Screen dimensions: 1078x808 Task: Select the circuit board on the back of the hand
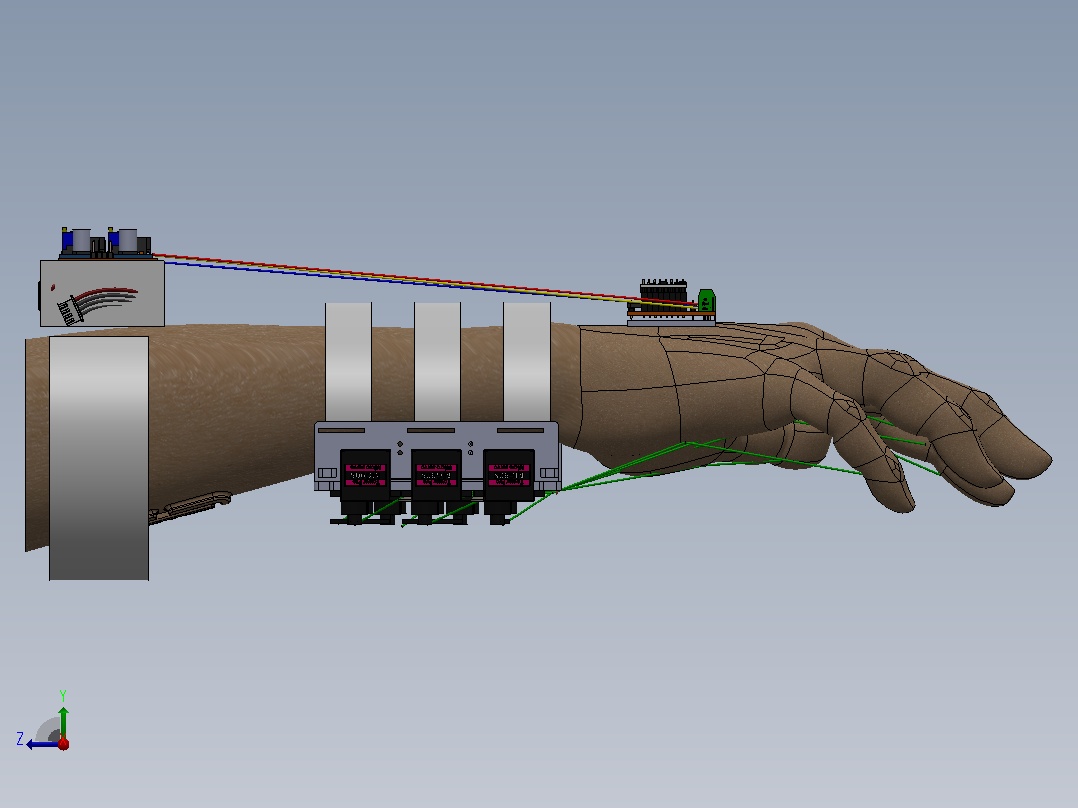coord(670,316)
